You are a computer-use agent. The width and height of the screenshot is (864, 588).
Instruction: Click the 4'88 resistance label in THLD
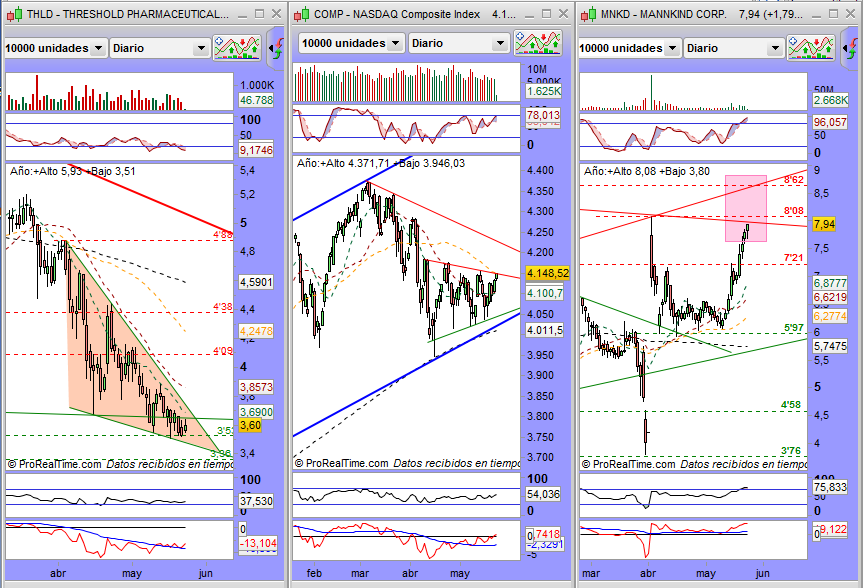pyautogui.click(x=223, y=235)
